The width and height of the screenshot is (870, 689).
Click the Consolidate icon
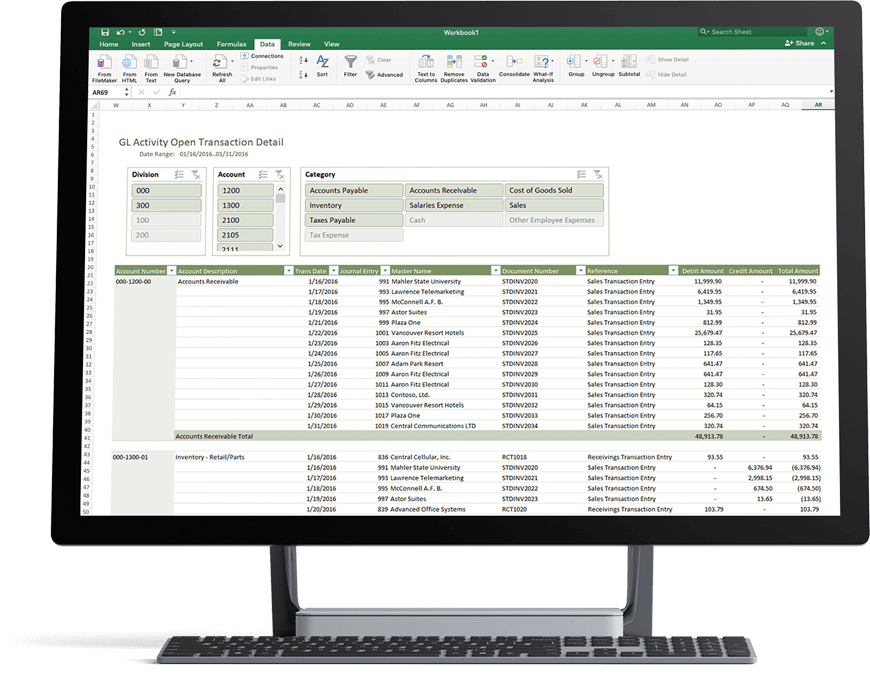click(x=514, y=61)
